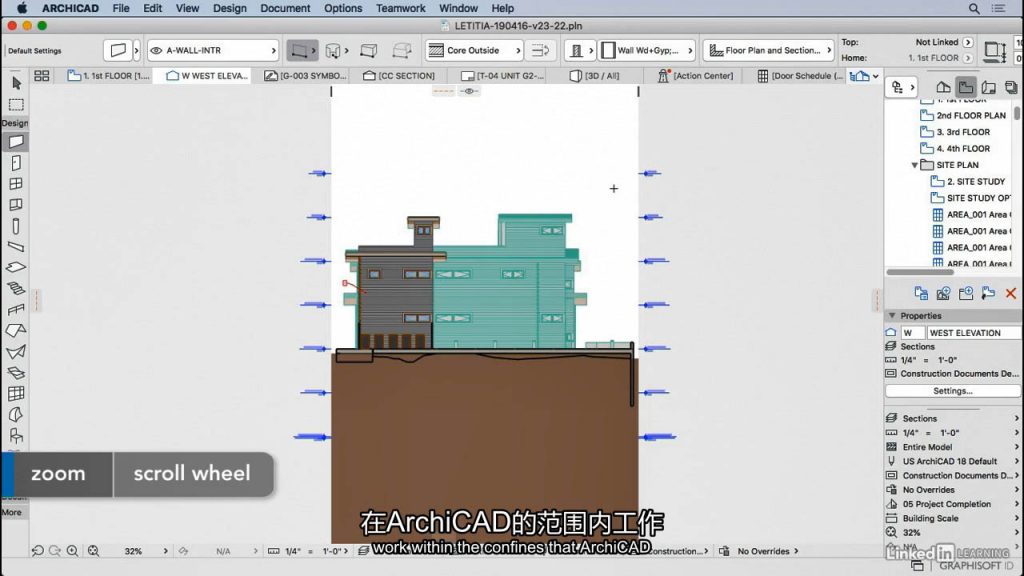The image size is (1024, 576).
Task: Open the Teamwork menu
Action: (400, 8)
